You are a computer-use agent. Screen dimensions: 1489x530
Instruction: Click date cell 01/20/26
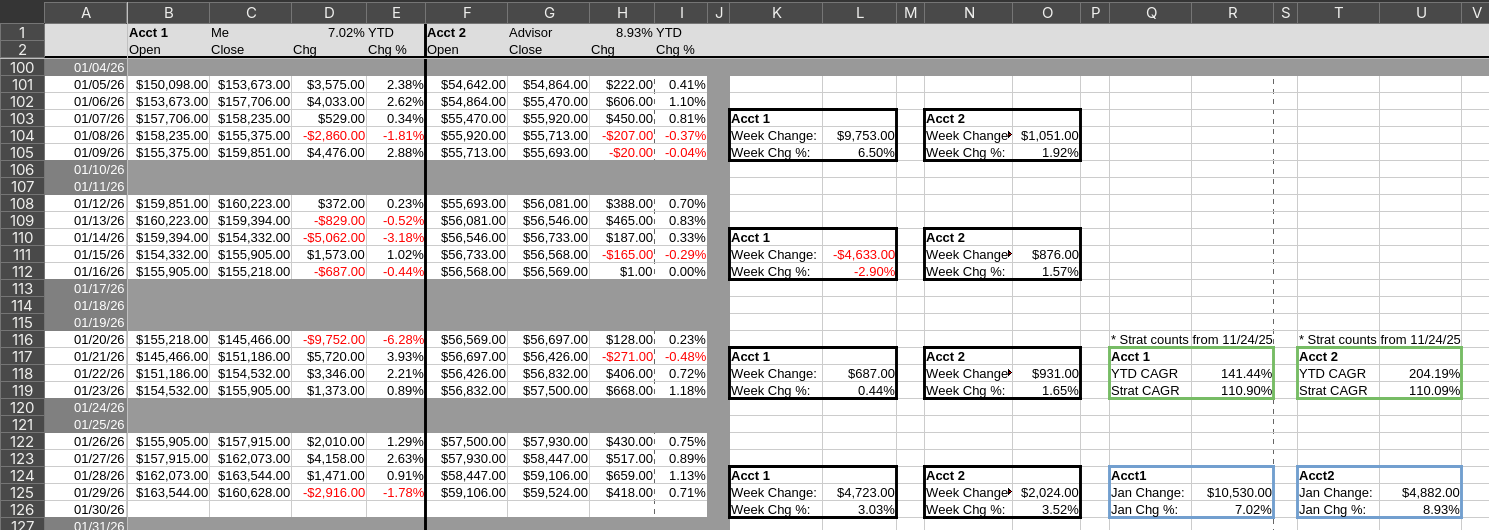86,340
